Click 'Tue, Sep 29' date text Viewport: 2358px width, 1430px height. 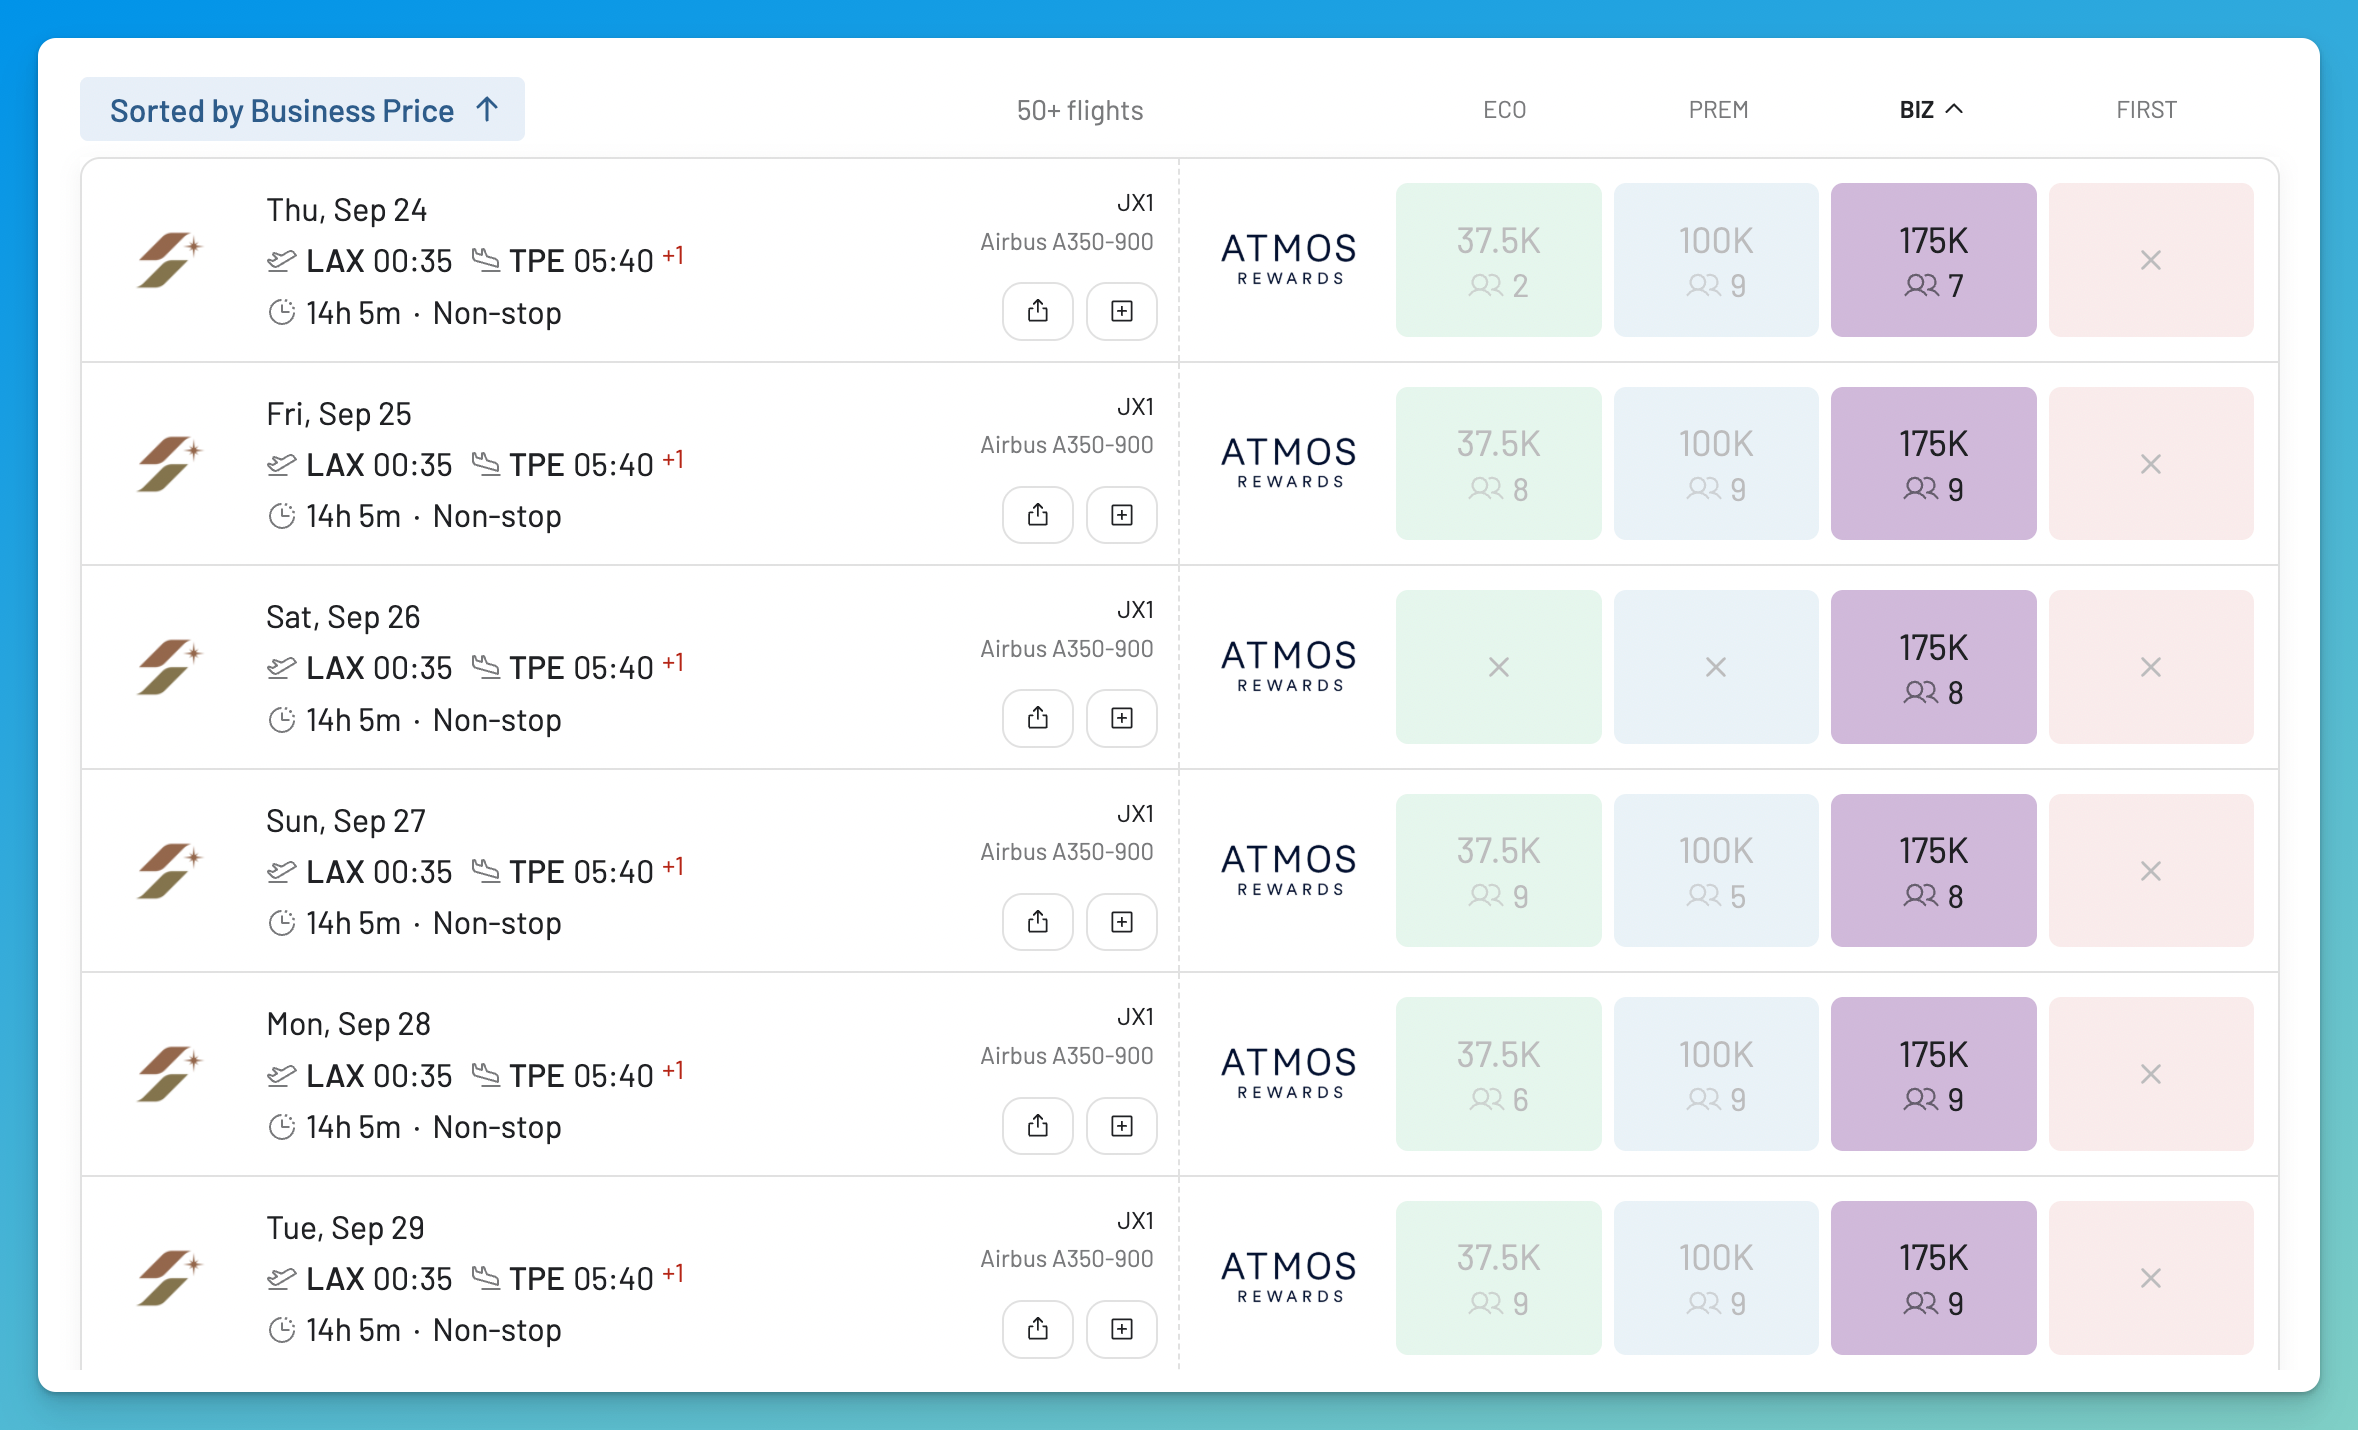(x=345, y=1228)
